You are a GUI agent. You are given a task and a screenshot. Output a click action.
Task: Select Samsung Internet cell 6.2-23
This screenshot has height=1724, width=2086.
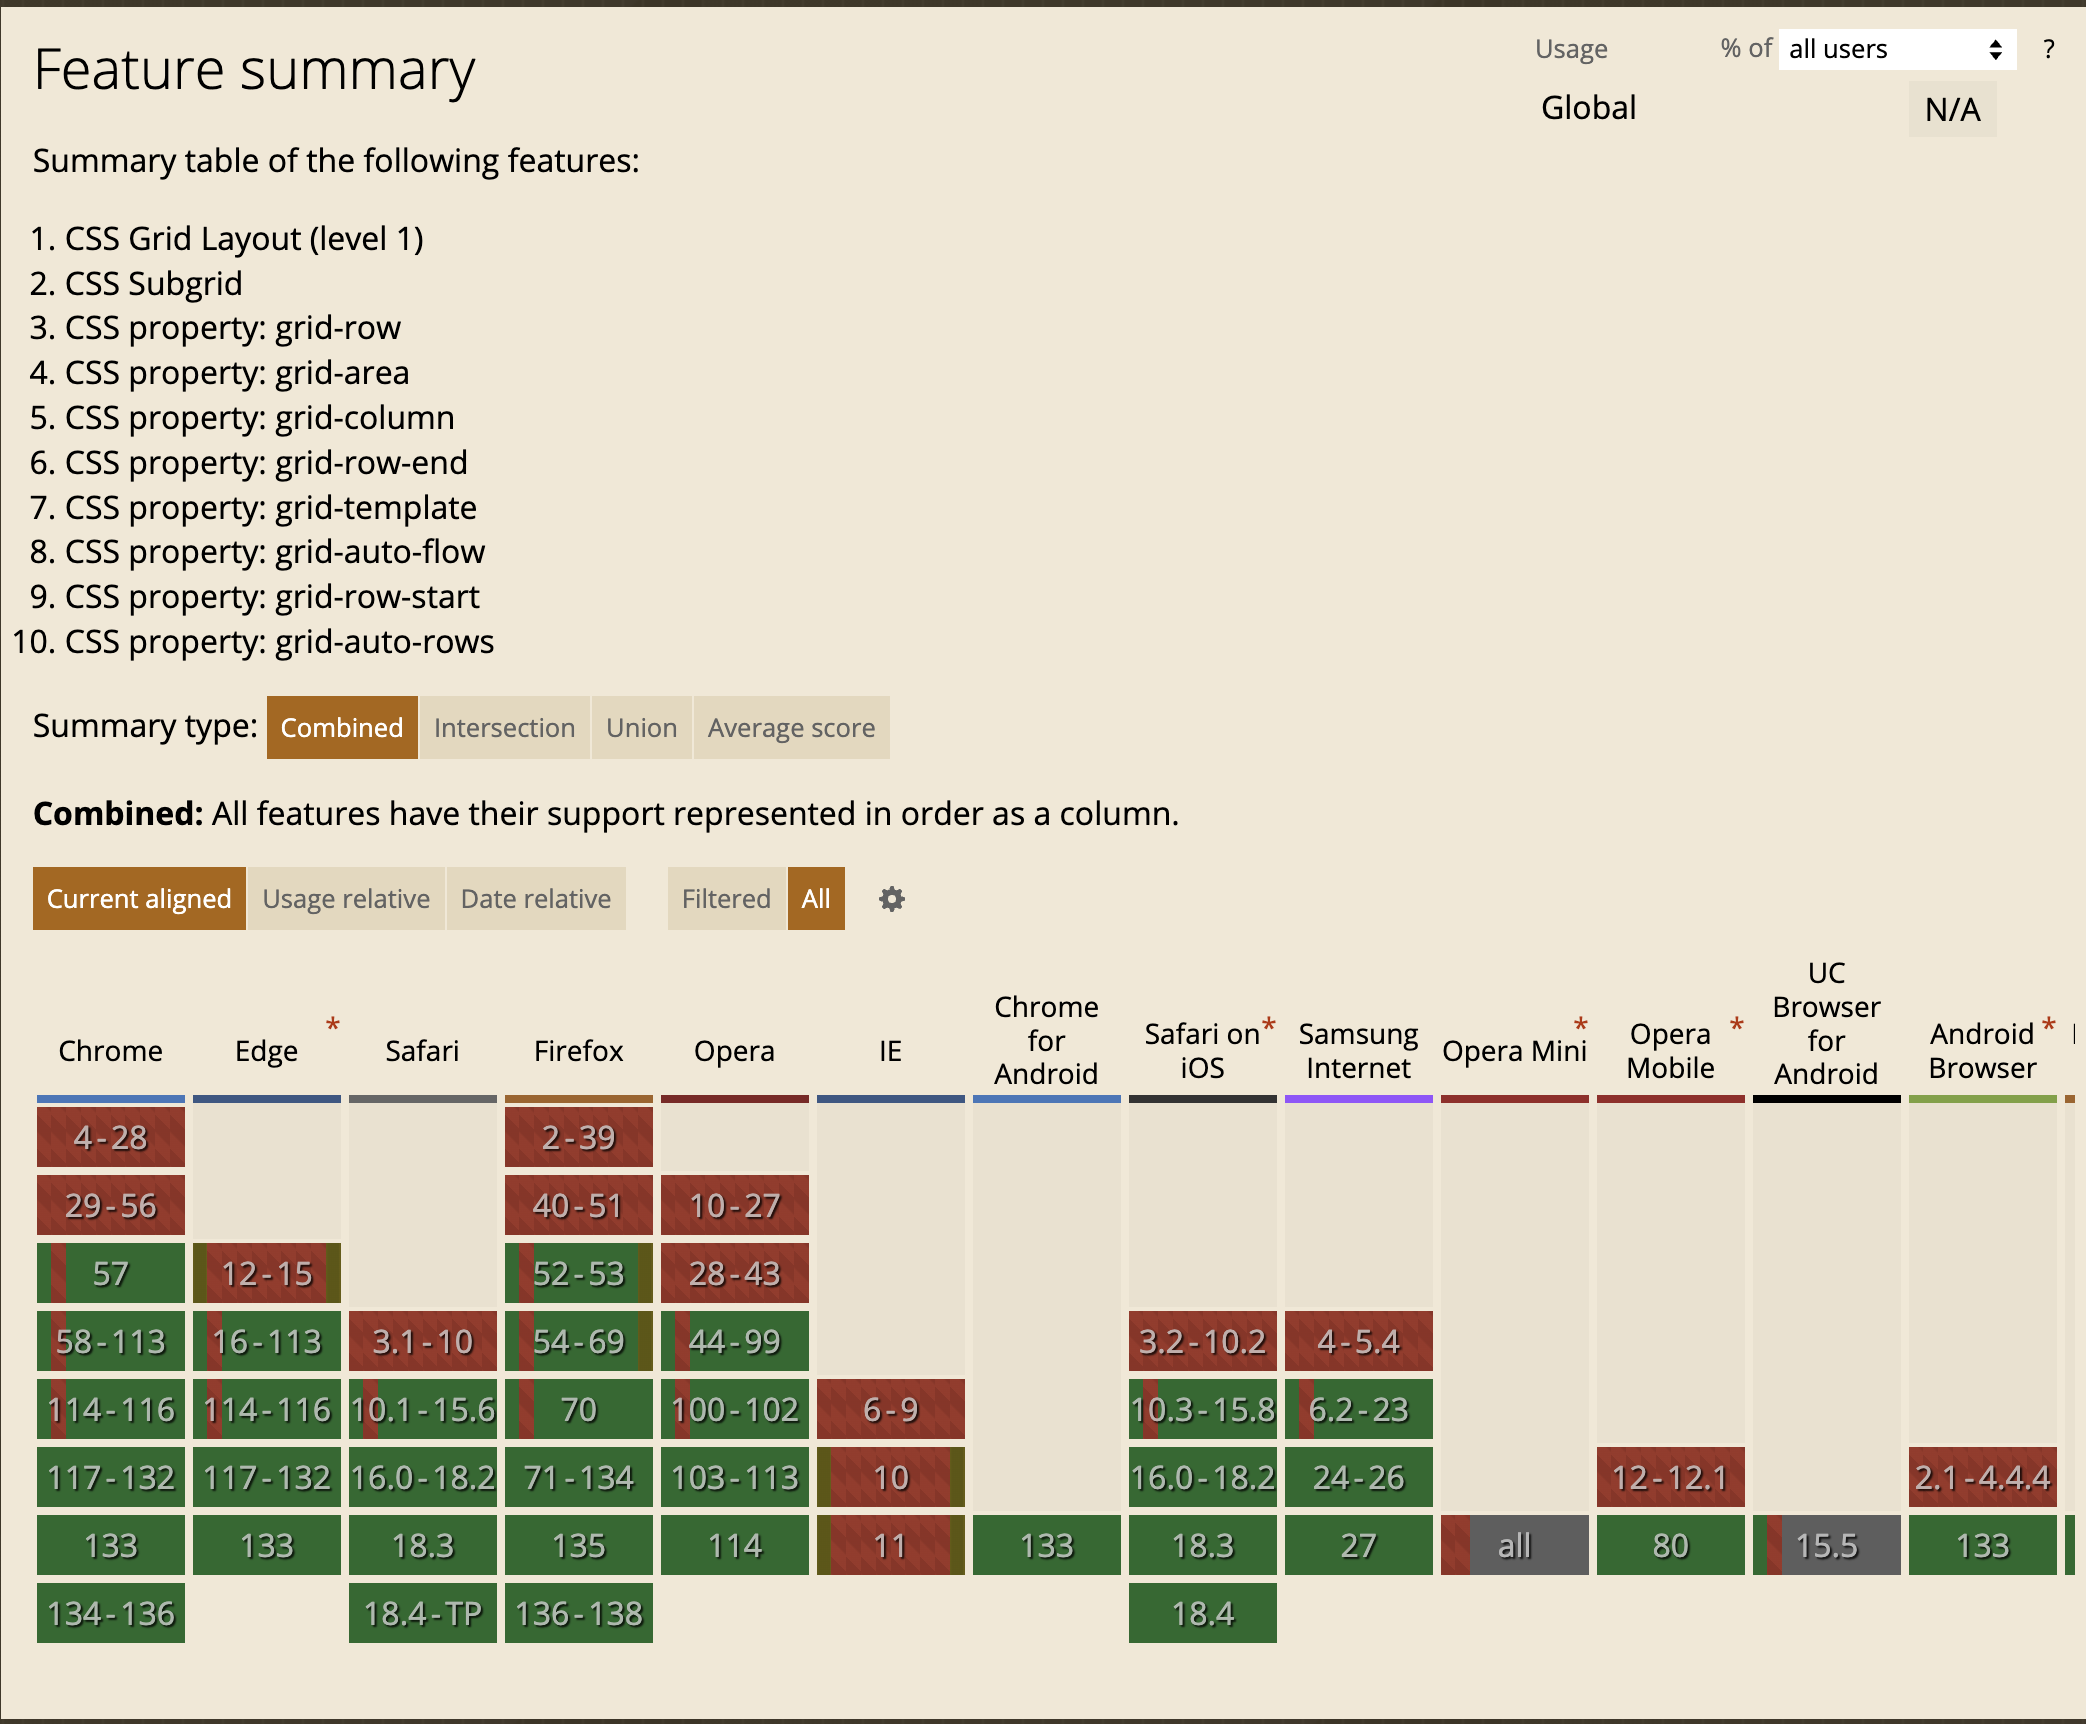[1359, 1409]
